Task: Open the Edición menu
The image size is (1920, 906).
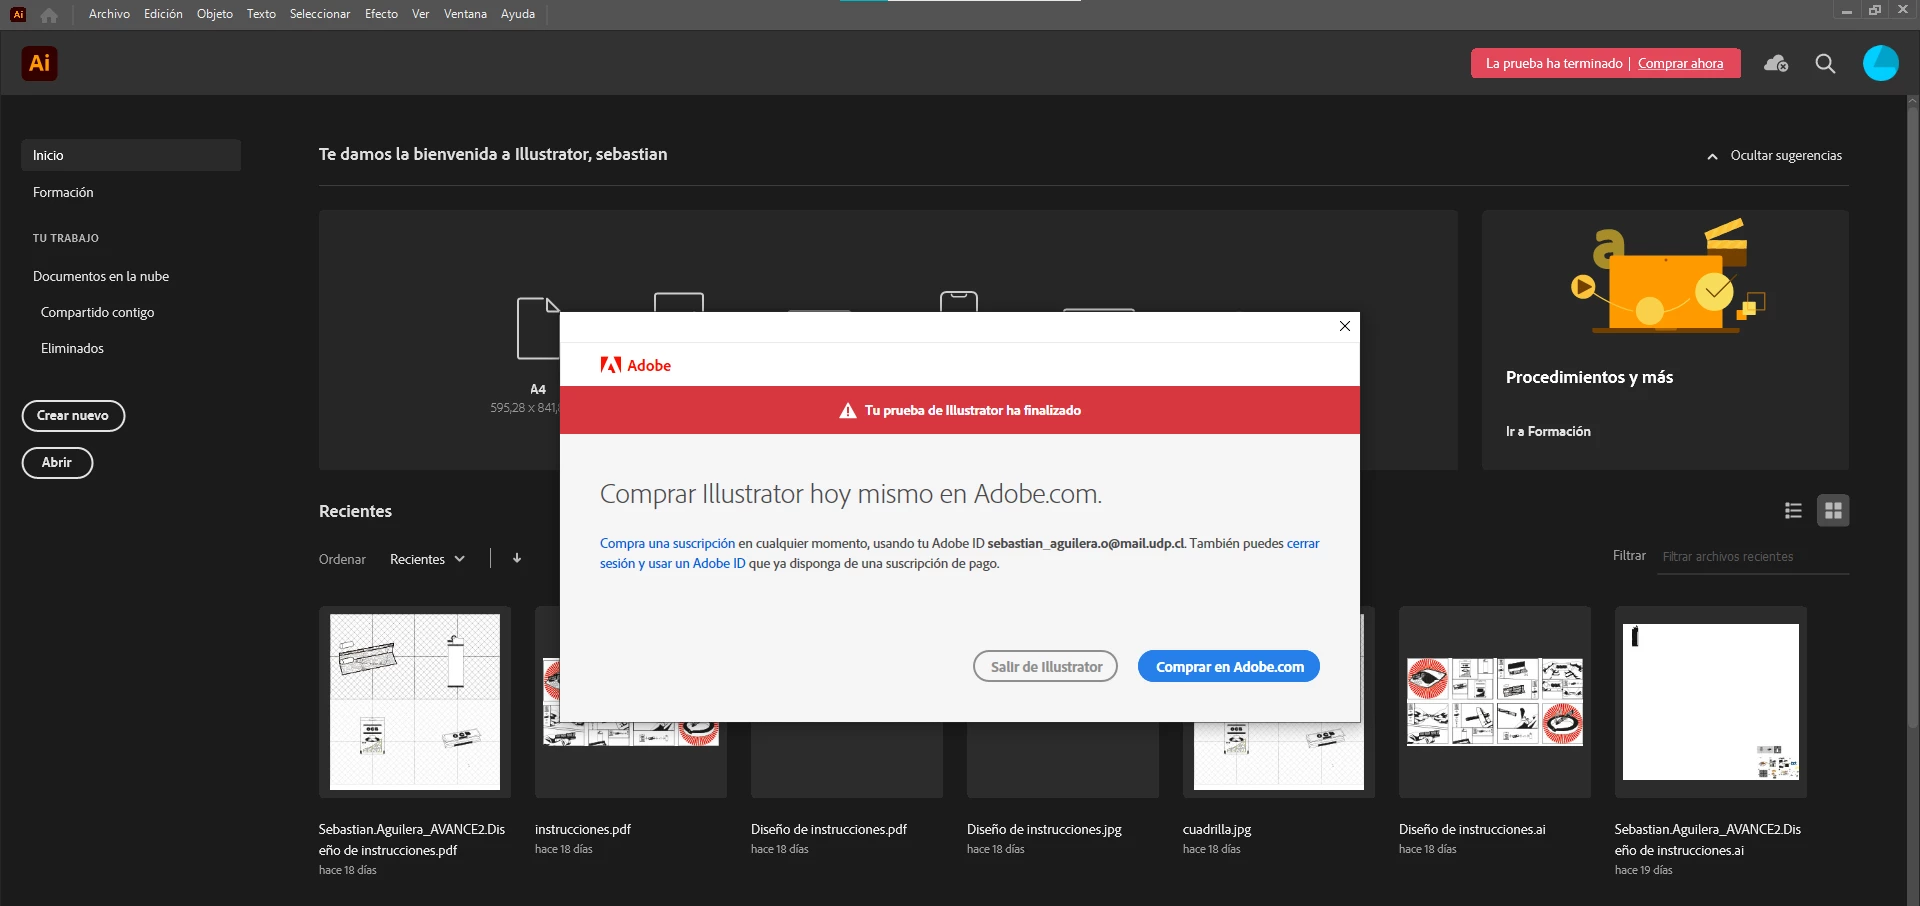Action: [163, 14]
